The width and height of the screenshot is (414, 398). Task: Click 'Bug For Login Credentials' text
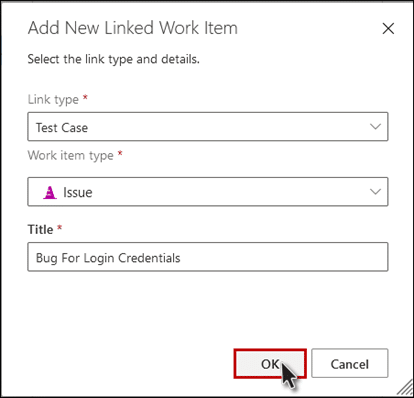click(x=108, y=258)
